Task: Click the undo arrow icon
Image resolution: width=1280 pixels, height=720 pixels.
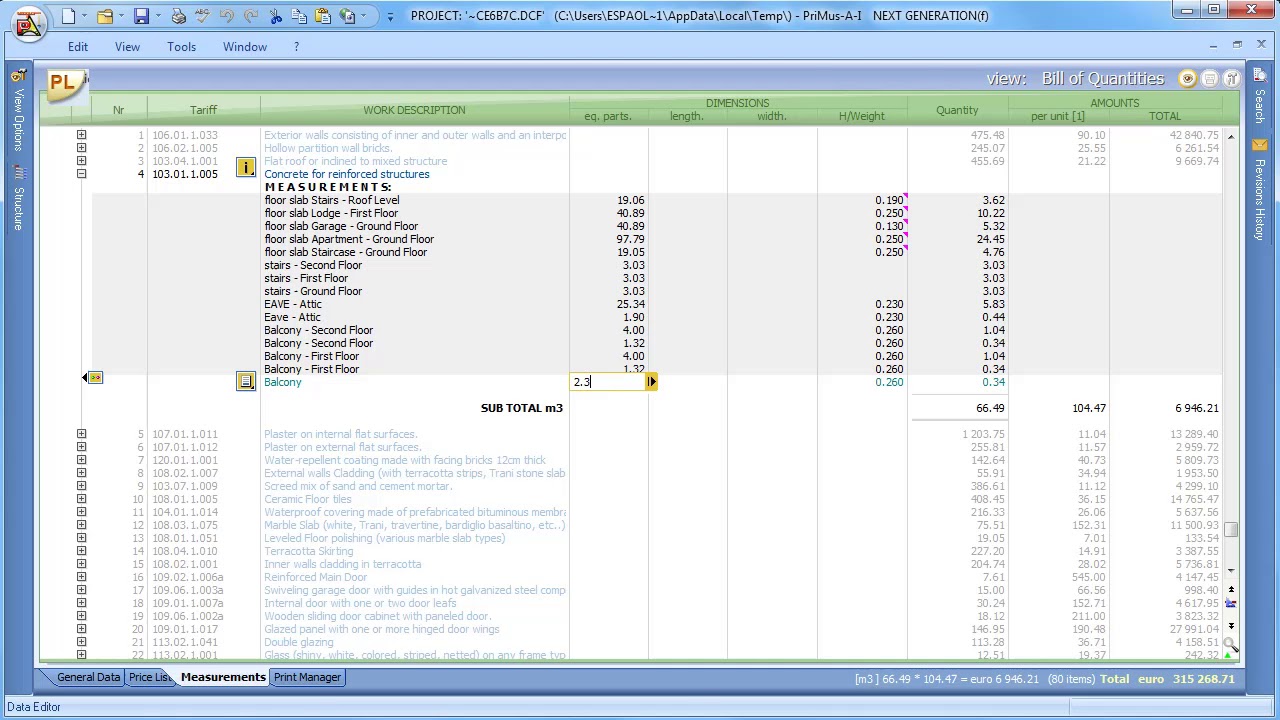Action: point(227,16)
